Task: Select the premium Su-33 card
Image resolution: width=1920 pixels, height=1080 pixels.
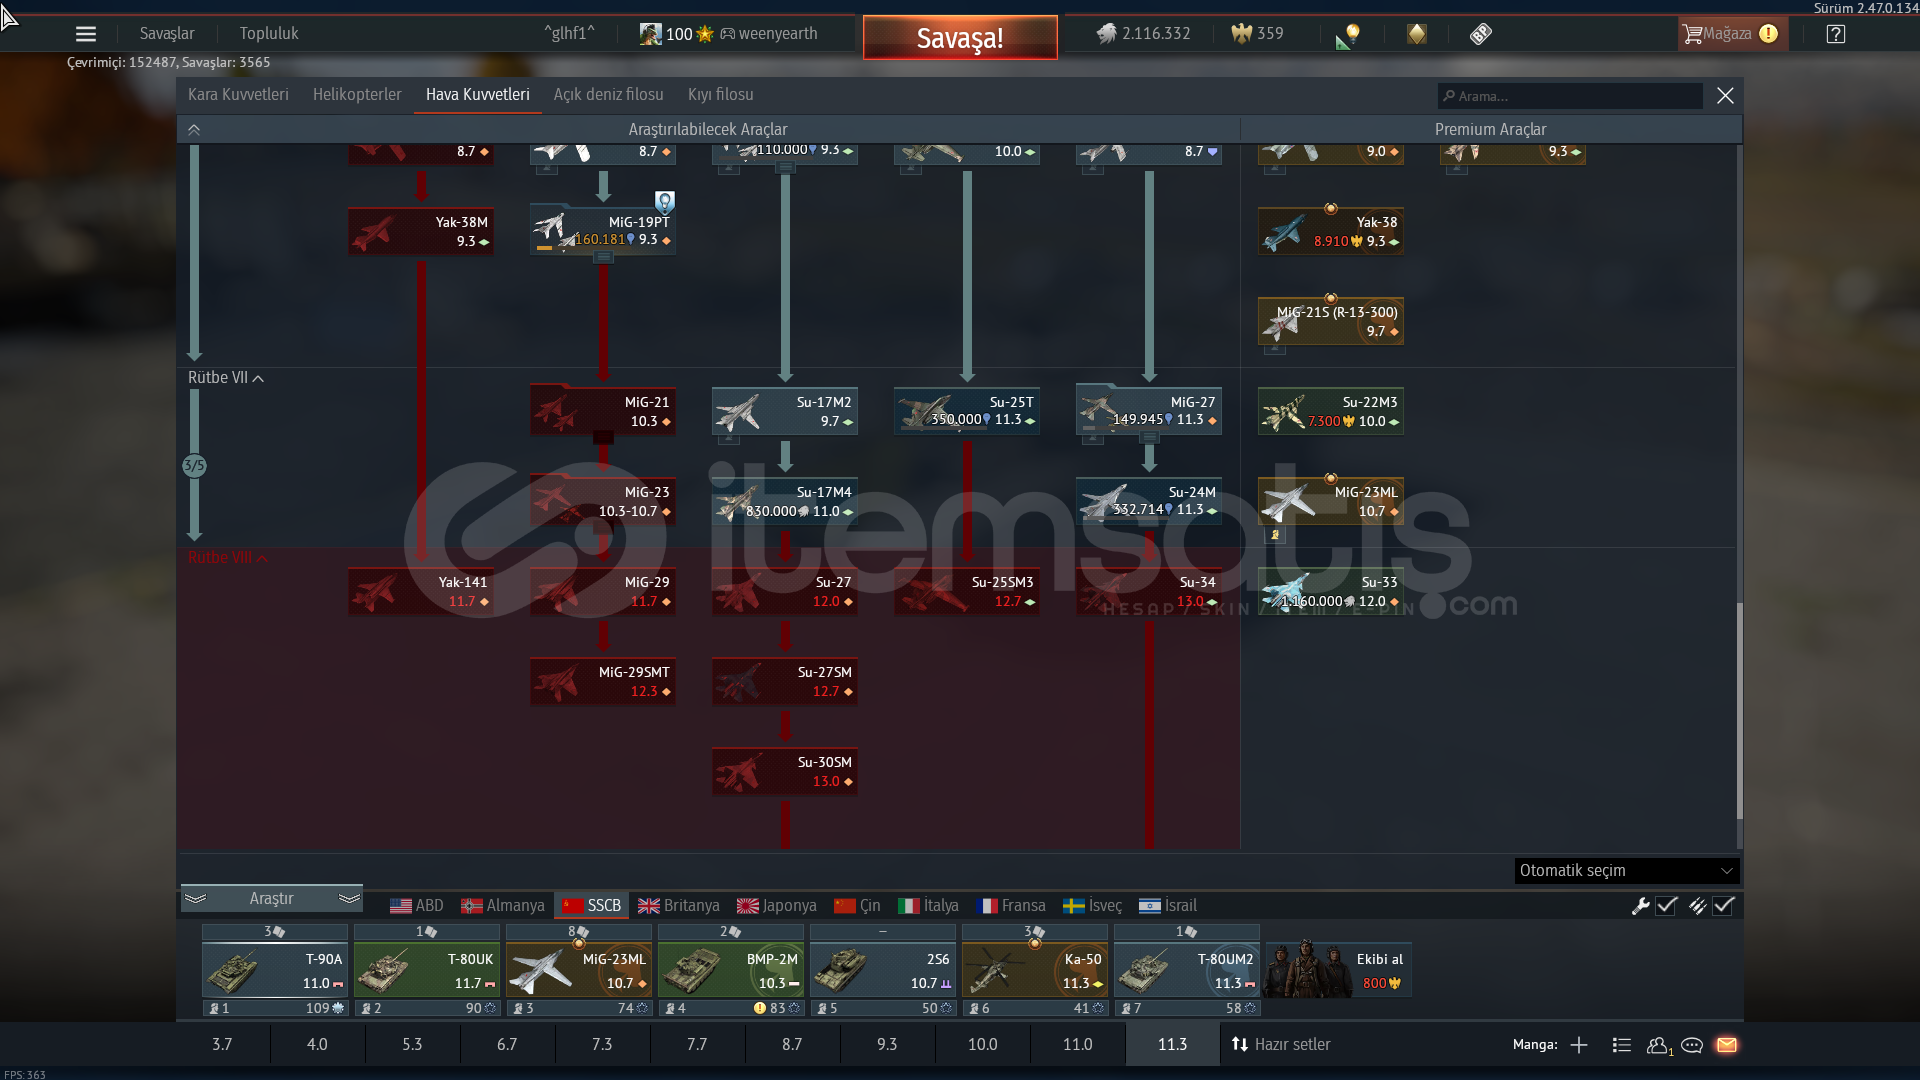Action: coord(1331,591)
